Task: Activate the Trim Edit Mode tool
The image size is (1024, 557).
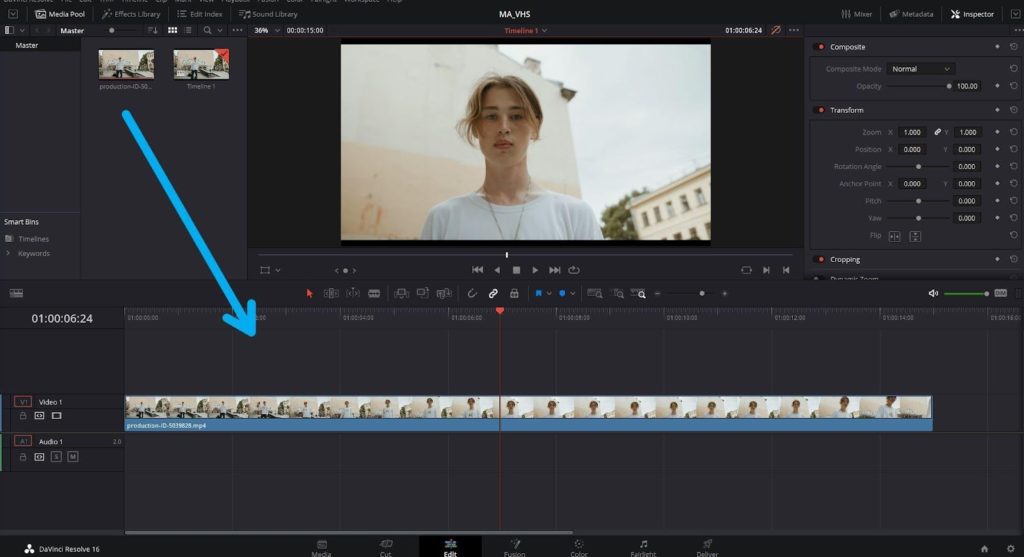Action: tap(331, 294)
